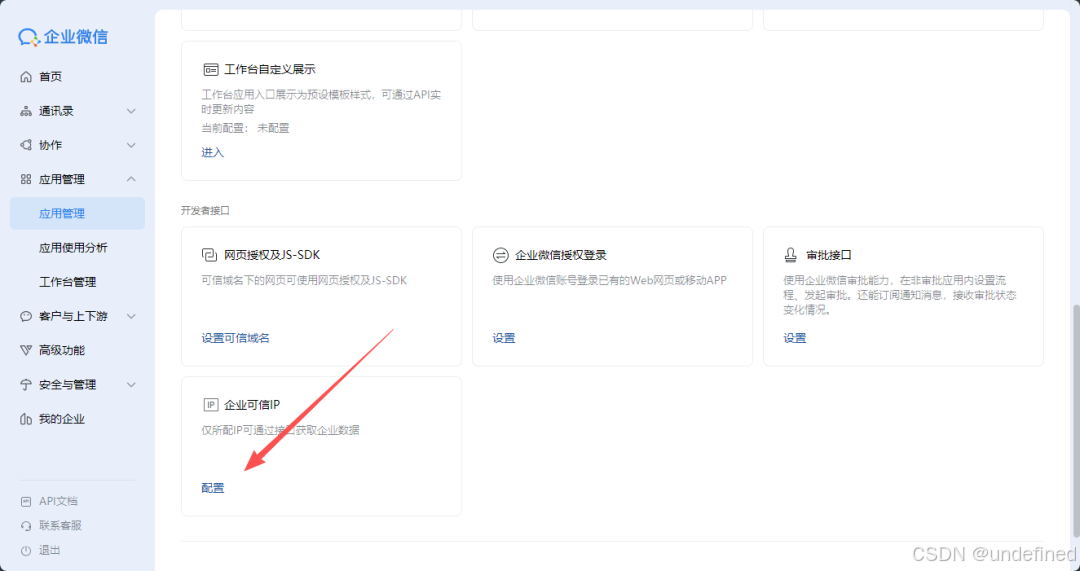The width and height of the screenshot is (1080, 571).
Task: Expand the 通讯录 menu chevron
Action: (x=131, y=111)
